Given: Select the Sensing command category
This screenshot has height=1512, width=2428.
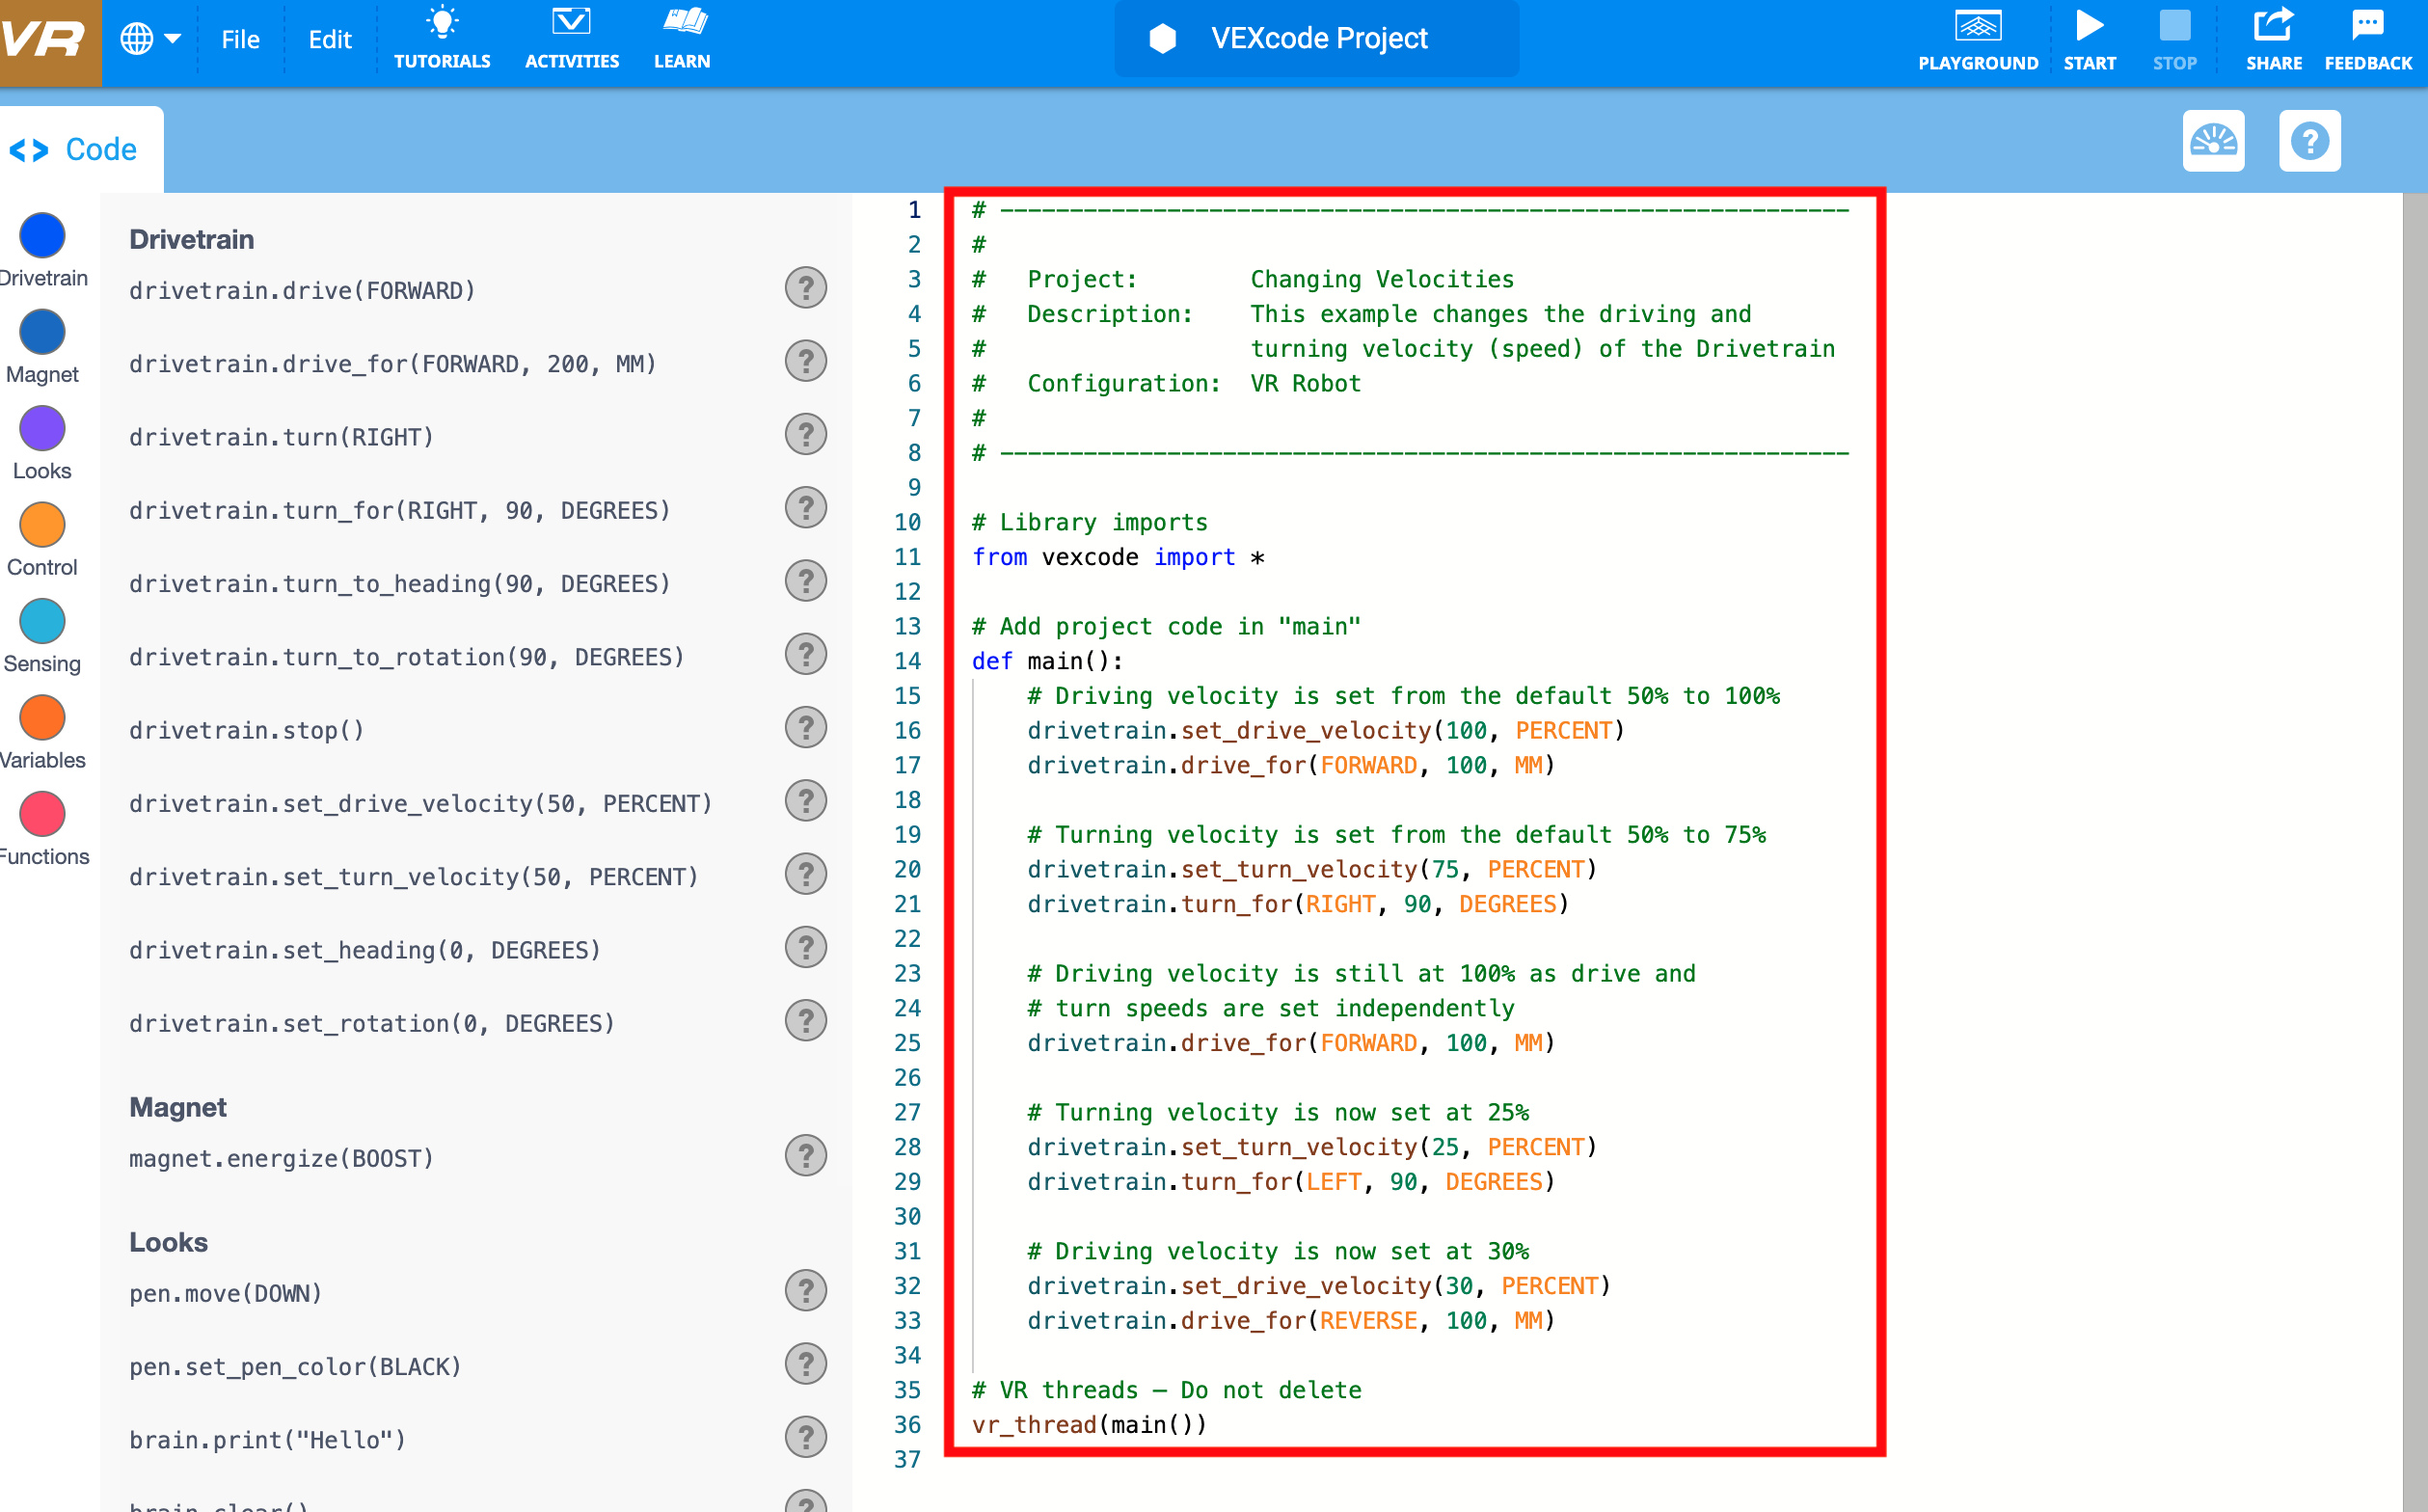Looking at the screenshot, I should pyautogui.click(x=41, y=621).
